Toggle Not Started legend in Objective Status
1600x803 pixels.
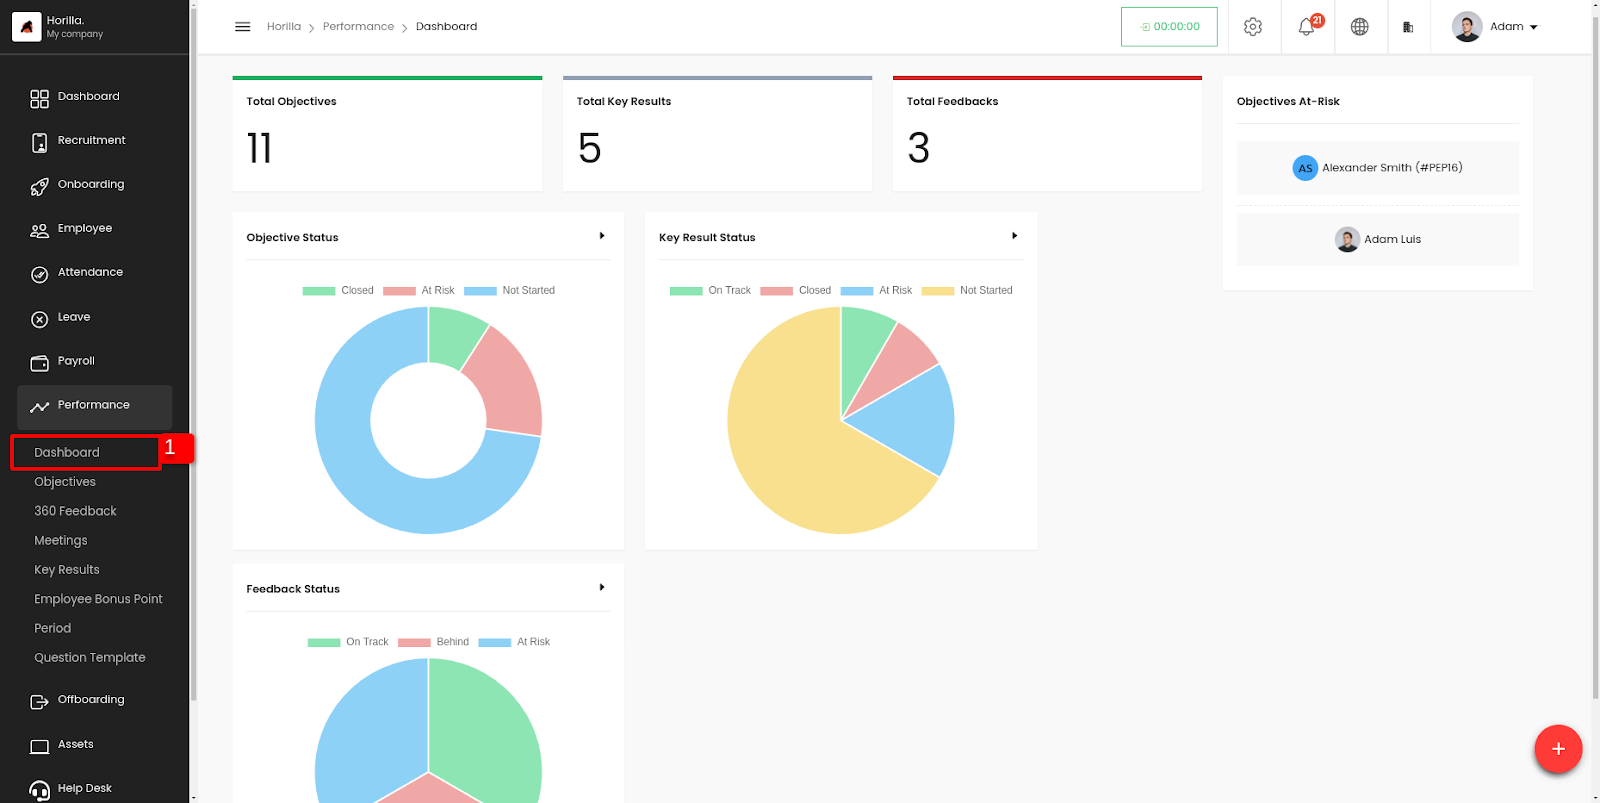[510, 291]
